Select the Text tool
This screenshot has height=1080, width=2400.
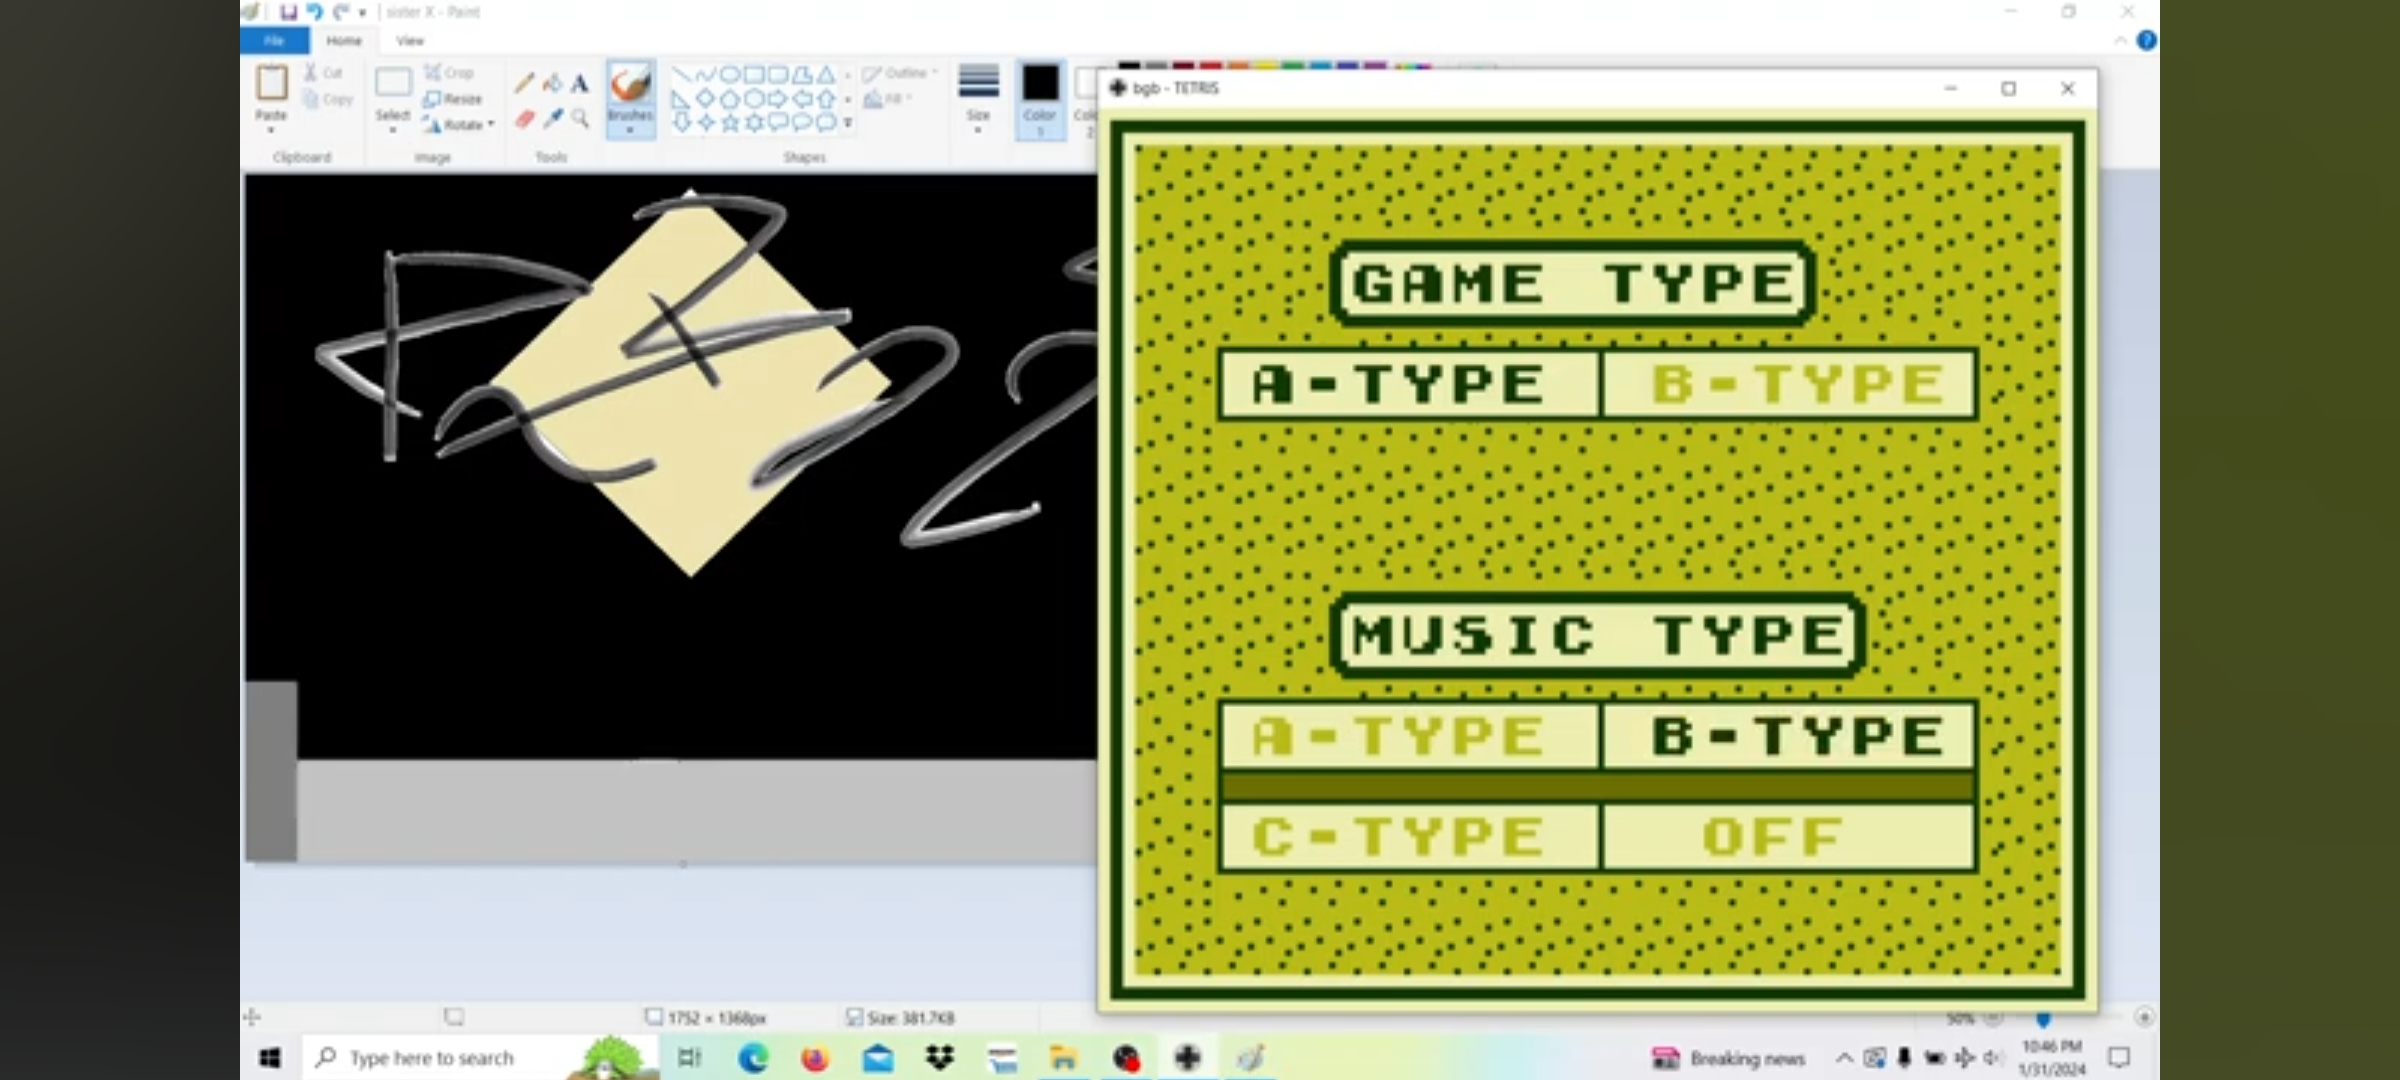580,84
